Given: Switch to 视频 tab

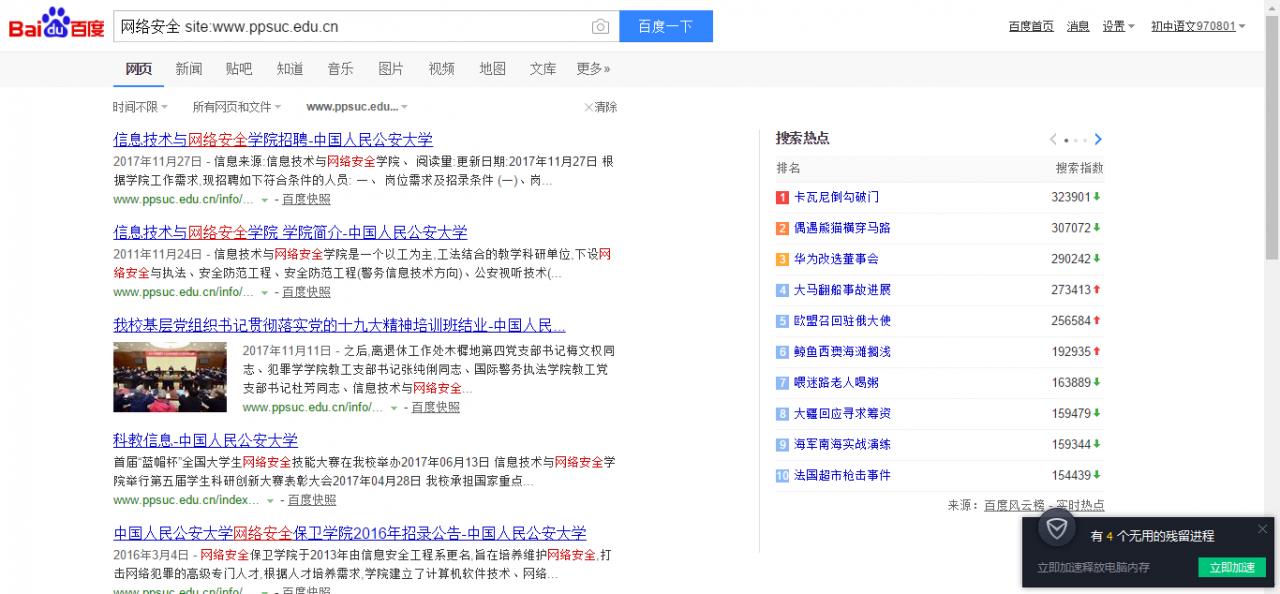Looking at the screenshot, I should (442, 69).
